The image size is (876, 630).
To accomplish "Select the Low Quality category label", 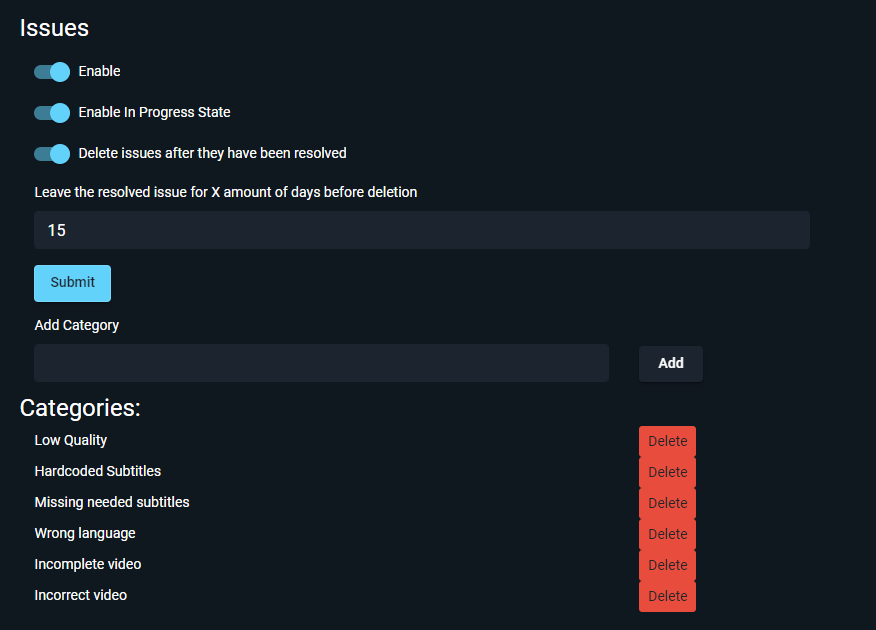I will click(70, 440).
